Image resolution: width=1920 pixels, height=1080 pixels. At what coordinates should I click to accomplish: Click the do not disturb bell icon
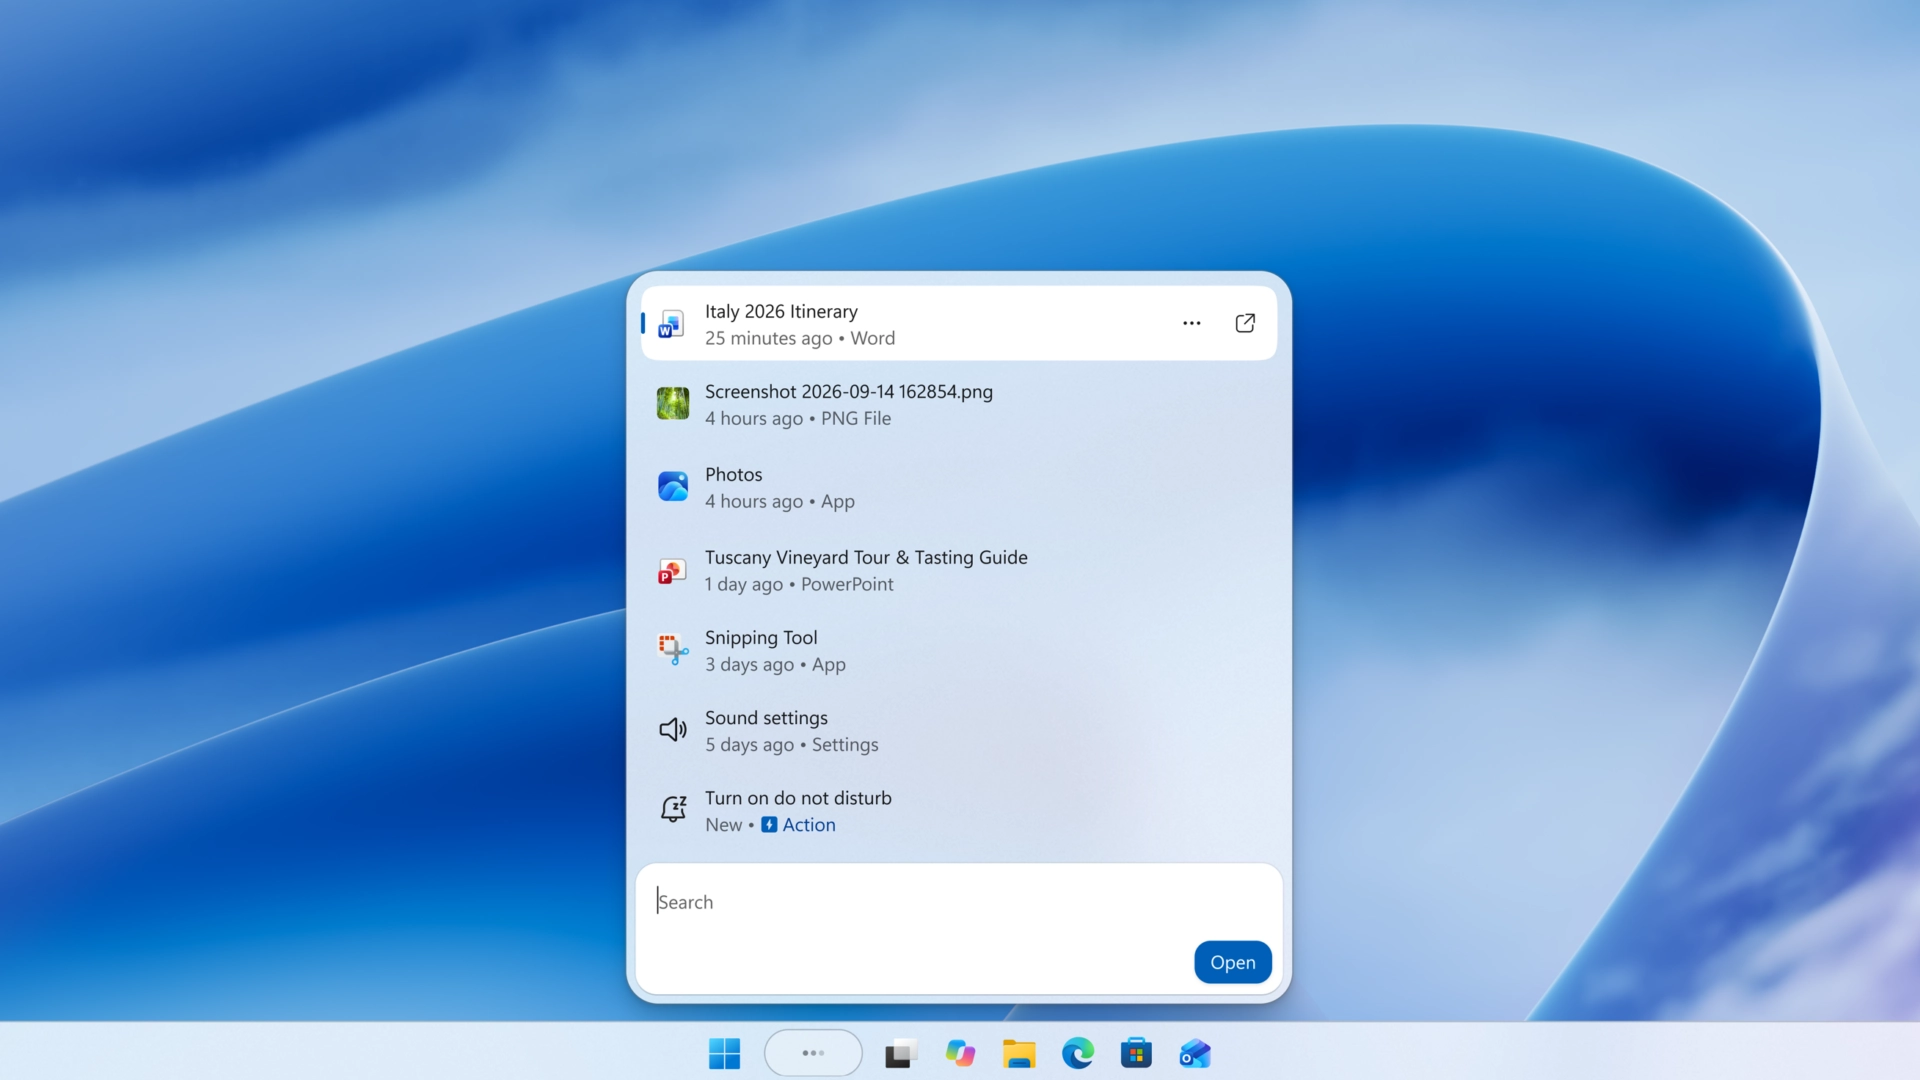672,810
